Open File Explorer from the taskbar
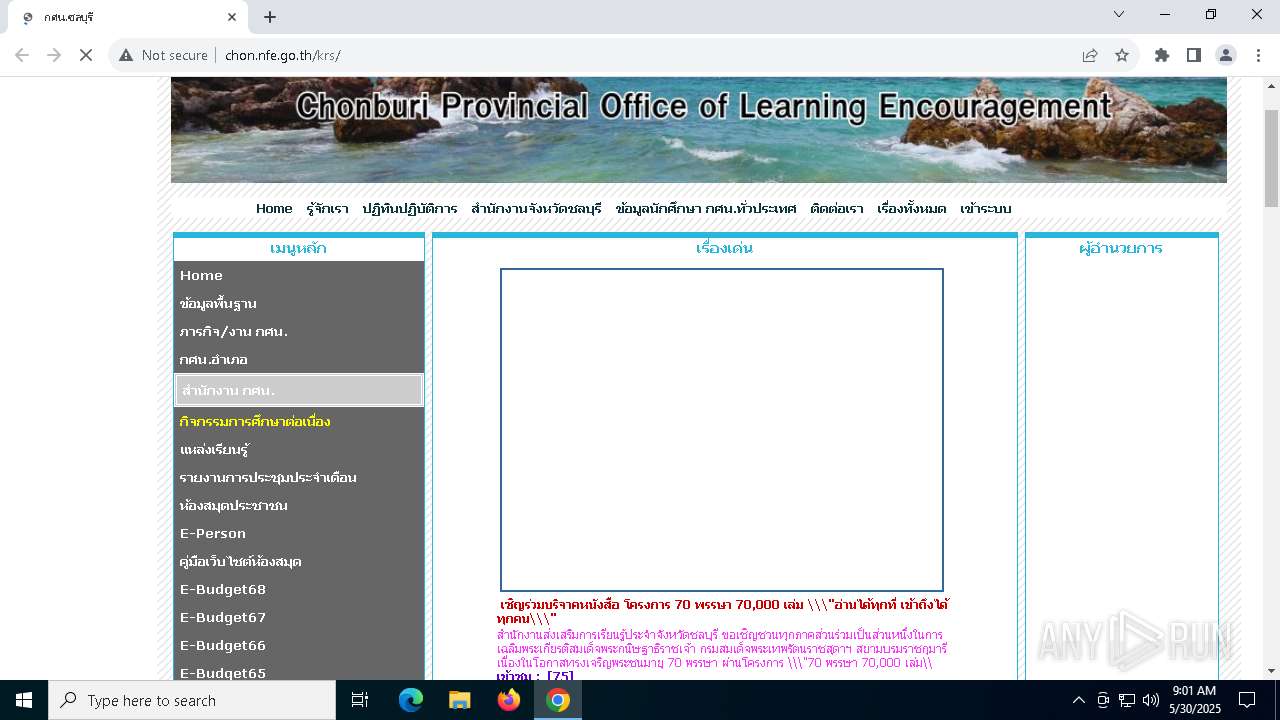The width and height of the screenshot is (1280, 720). pos(460,700)
